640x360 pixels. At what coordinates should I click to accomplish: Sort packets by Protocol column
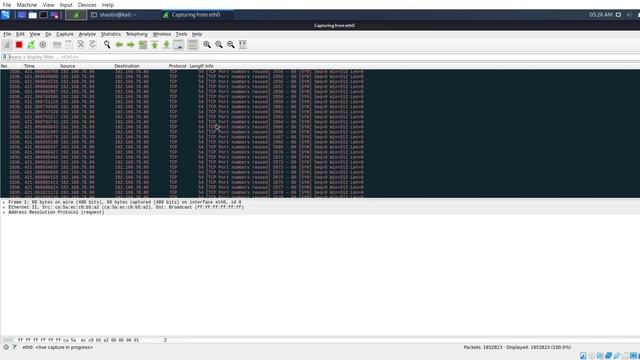tap(178, 66)
